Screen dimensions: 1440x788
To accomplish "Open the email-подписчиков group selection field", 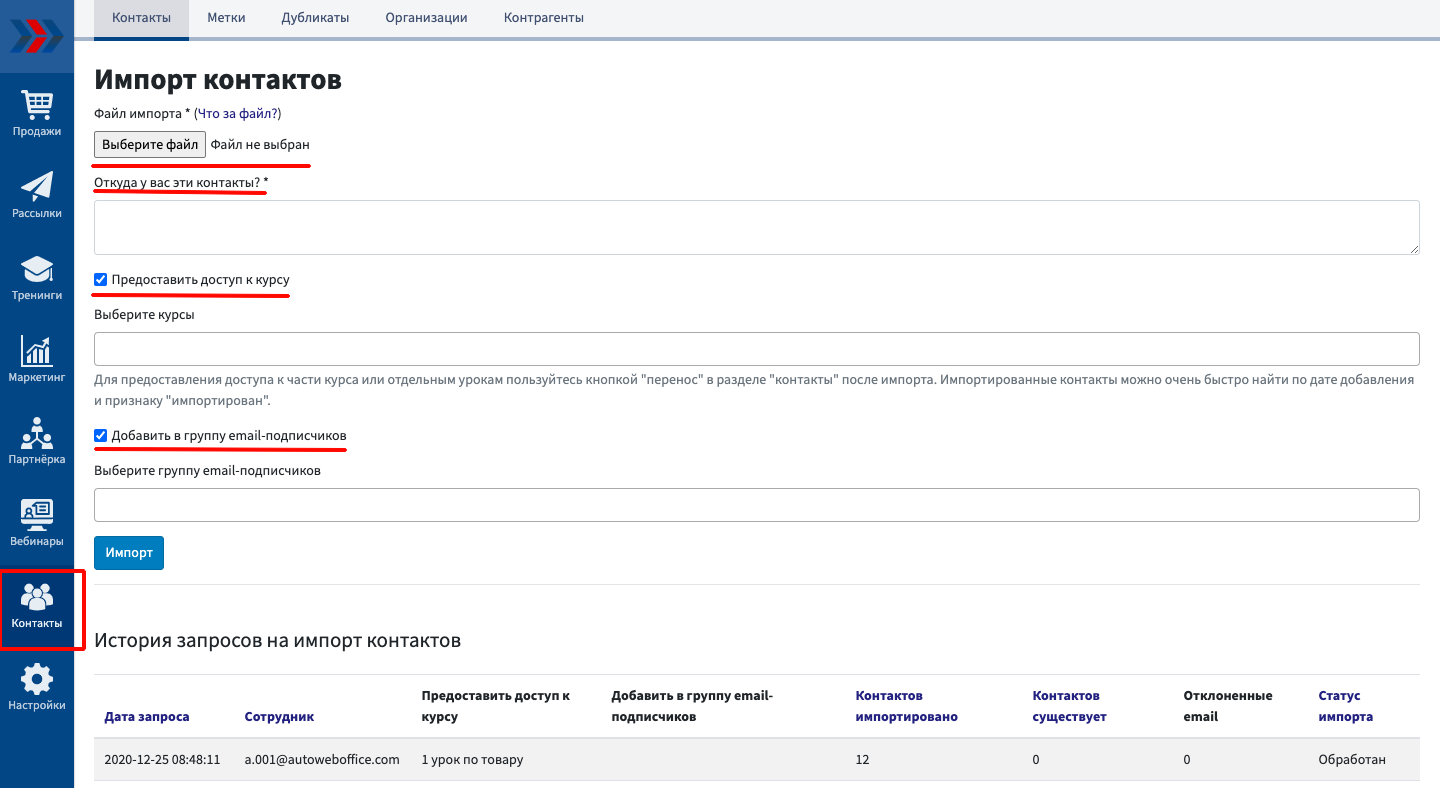I will 756,505.
